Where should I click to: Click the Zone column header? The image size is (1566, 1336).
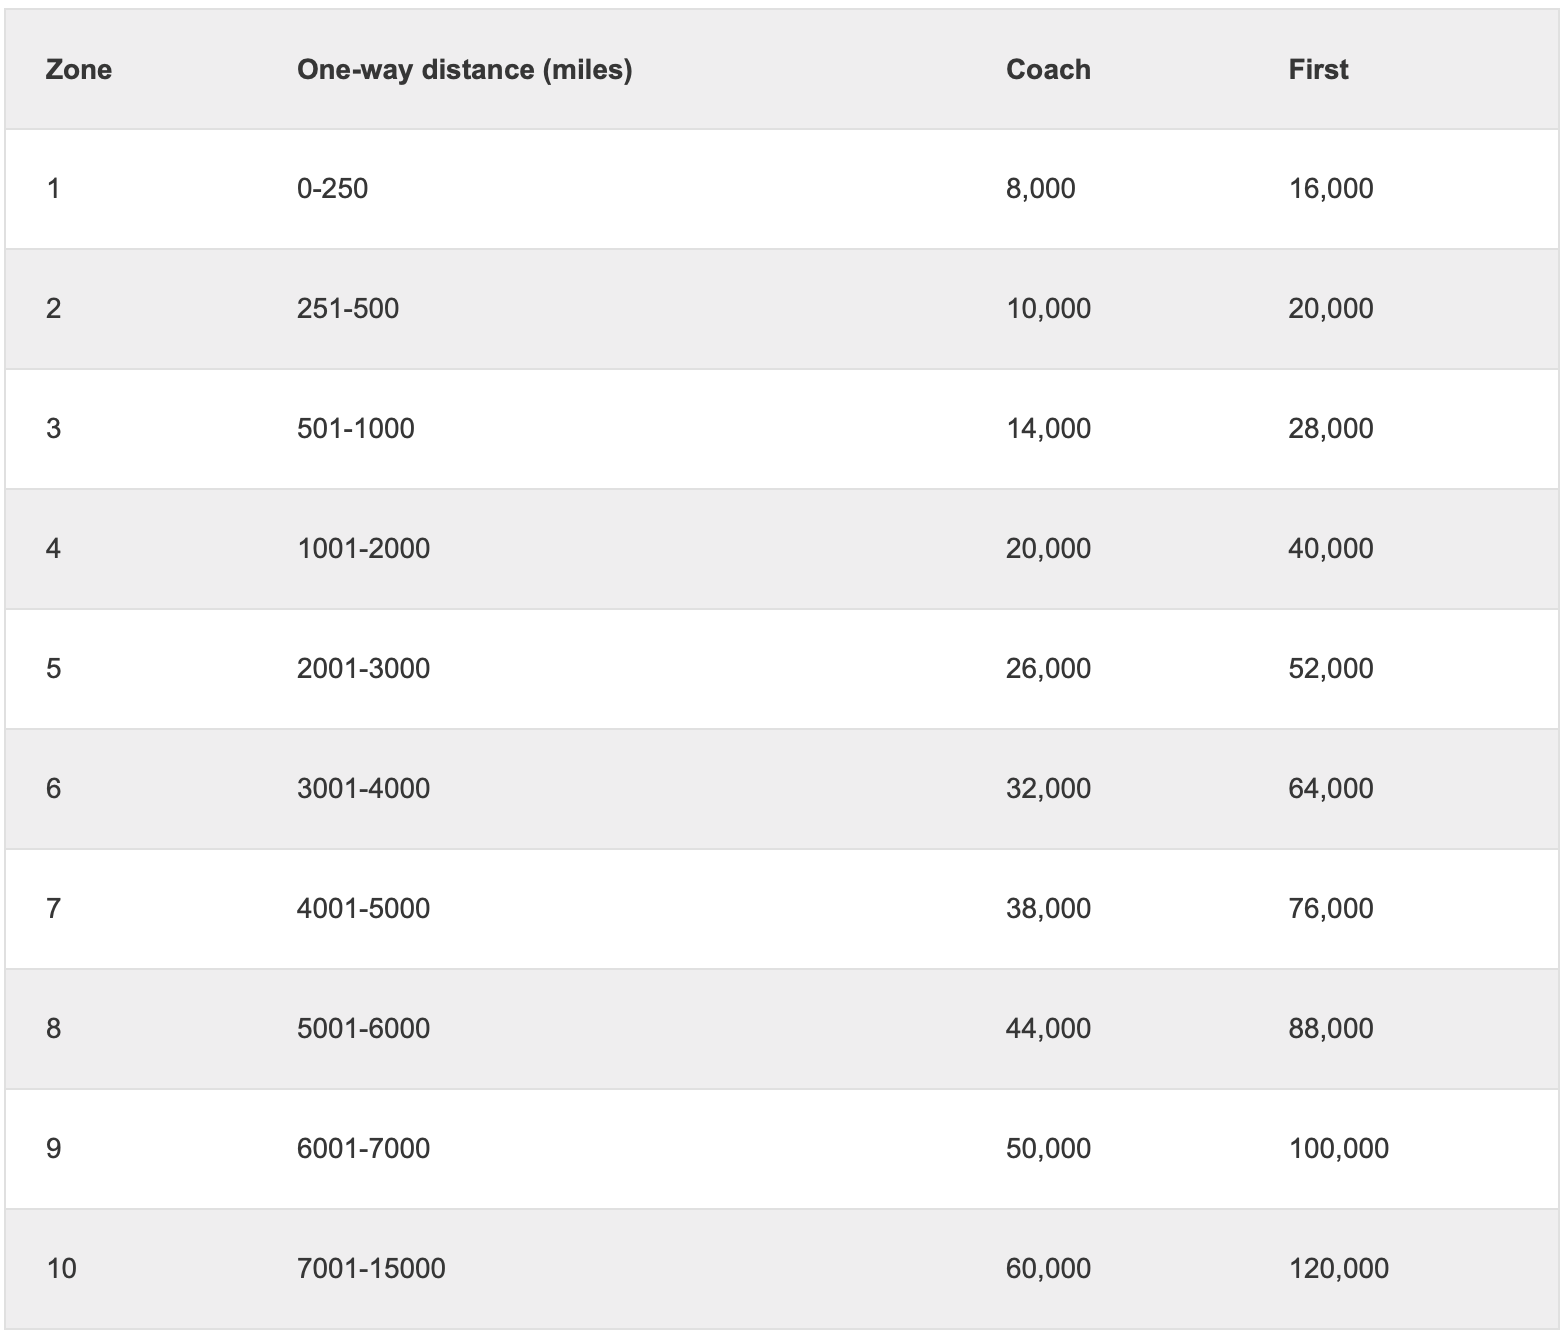(78, 70)
